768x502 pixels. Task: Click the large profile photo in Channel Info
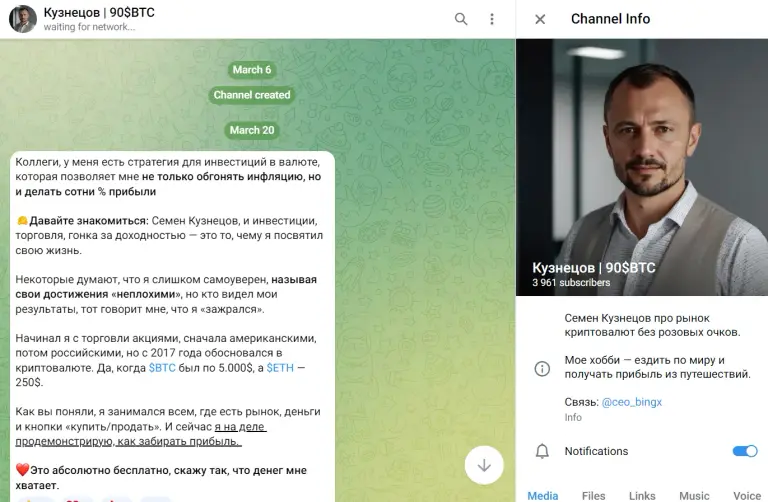tap(642, 167)
